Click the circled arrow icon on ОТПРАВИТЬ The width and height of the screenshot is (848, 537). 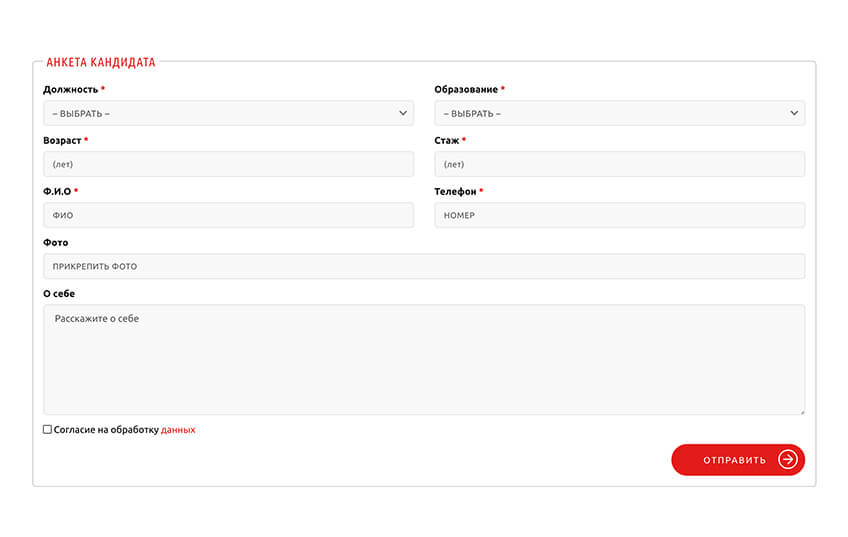click(x=788, y=460)
